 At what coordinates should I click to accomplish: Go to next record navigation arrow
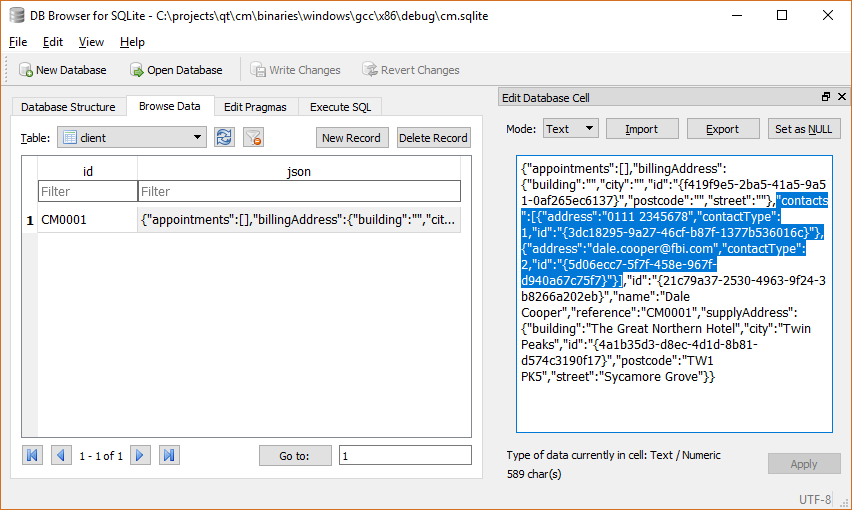pos(140,456)
